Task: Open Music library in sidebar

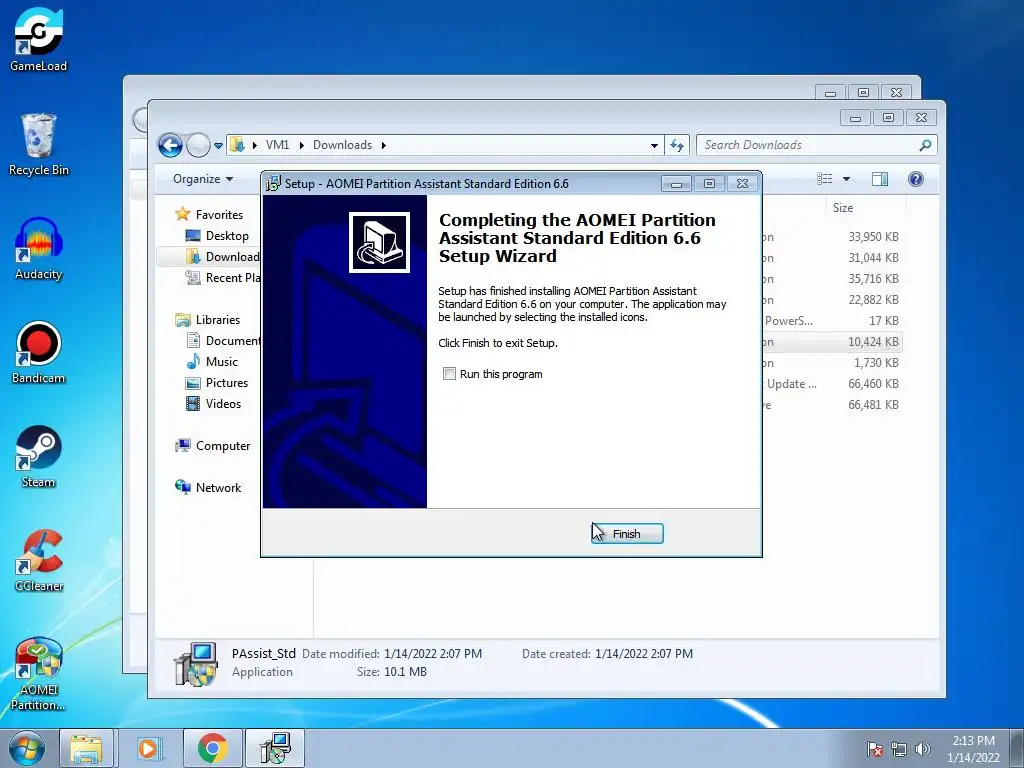Action: click(212, 362)
